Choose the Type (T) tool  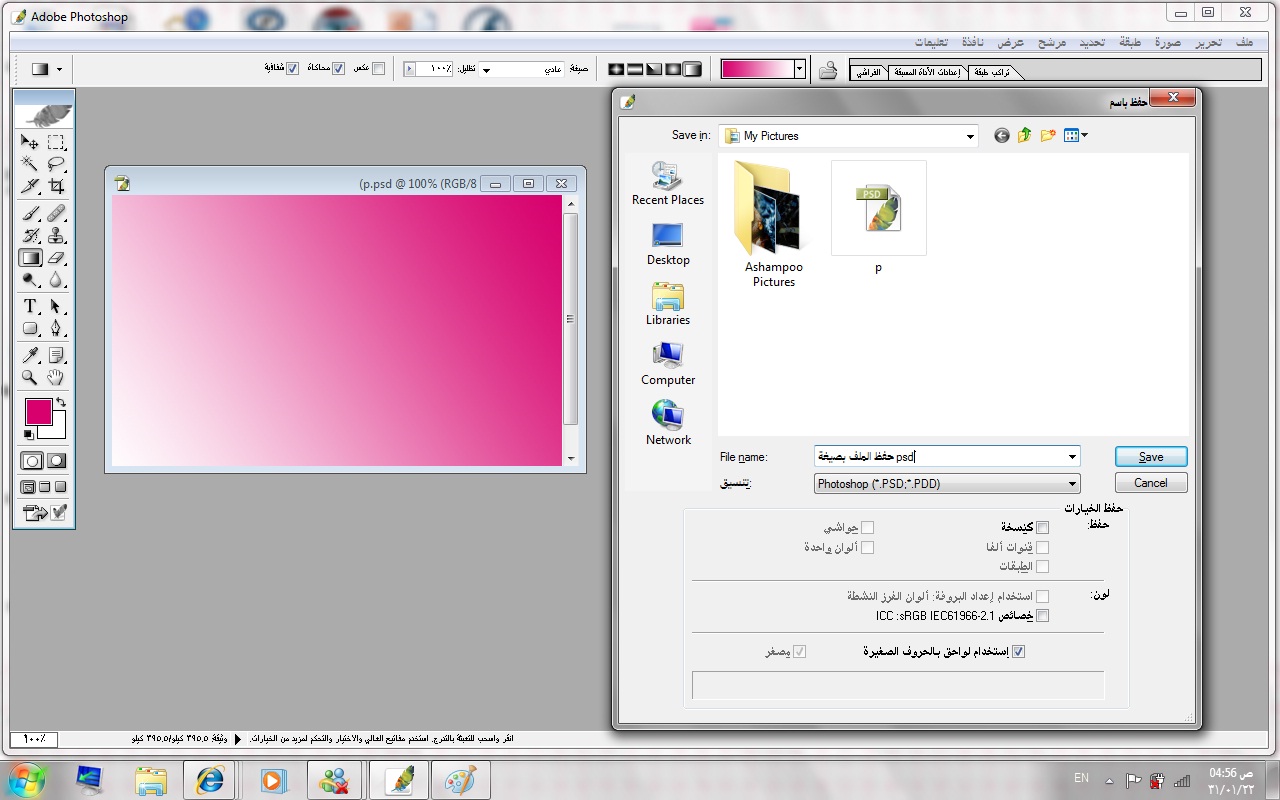tap(30, 306)
